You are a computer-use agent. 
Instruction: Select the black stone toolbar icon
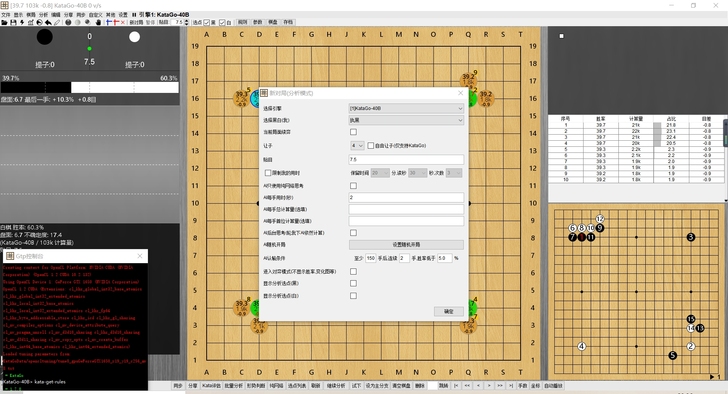pos(68,22)
